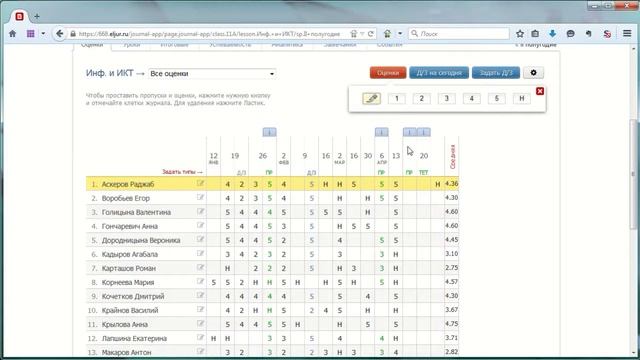Go to the browser home page icon

pyautogui.click(x=13, y=34)
